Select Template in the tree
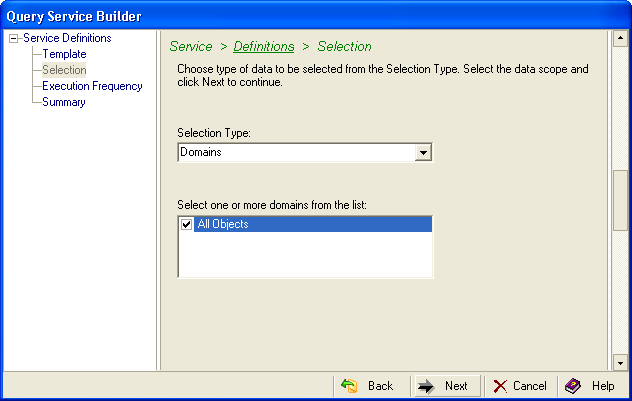Viewport: 632px width, 401px height. coord(64,54)
